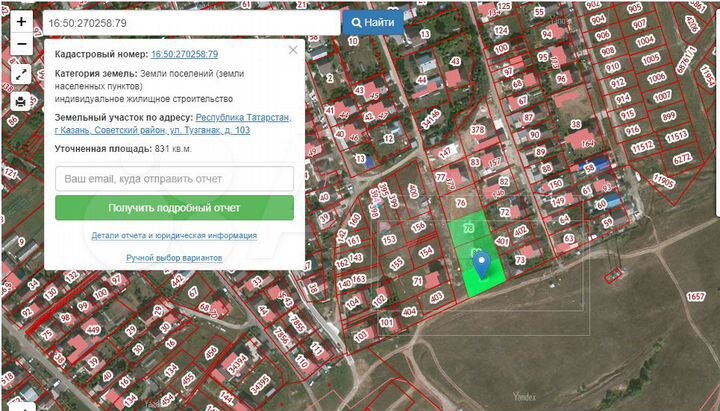Select parcel labeled 6272 on map
Screen dimensions: 720x411
682,159
